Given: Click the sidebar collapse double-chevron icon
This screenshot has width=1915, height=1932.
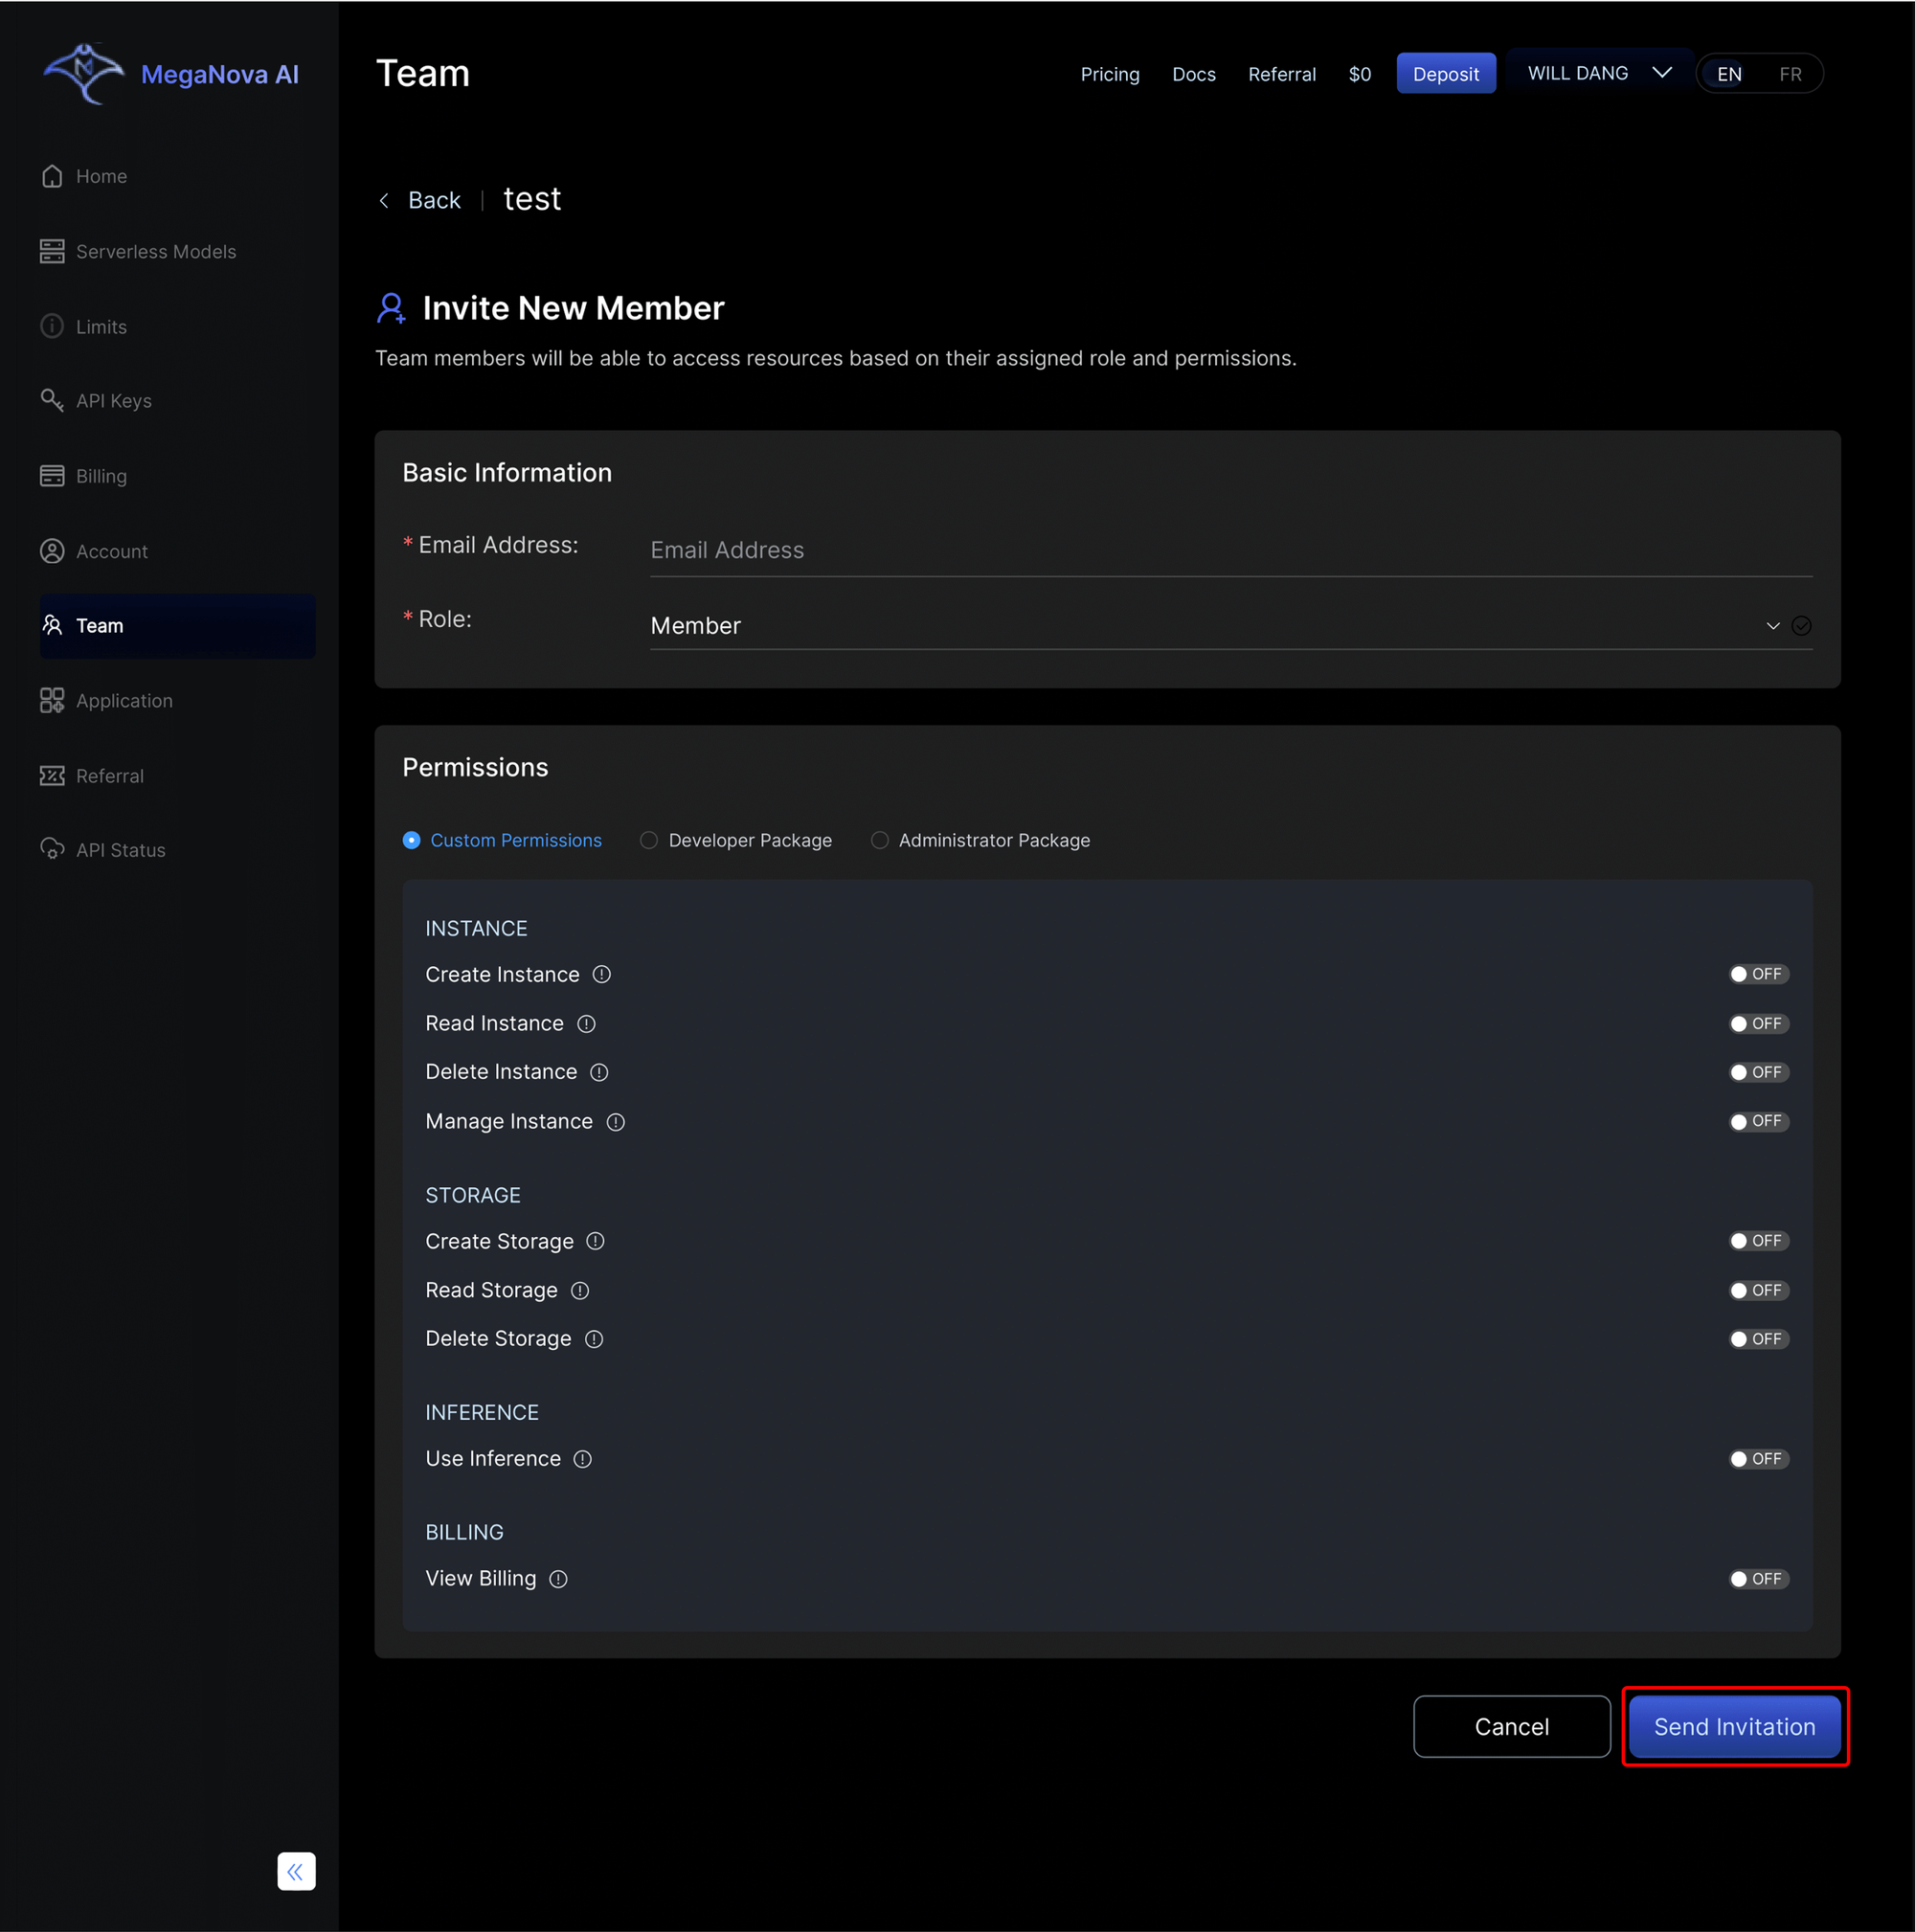Looking at the screenshot, I should (296, 1871).
